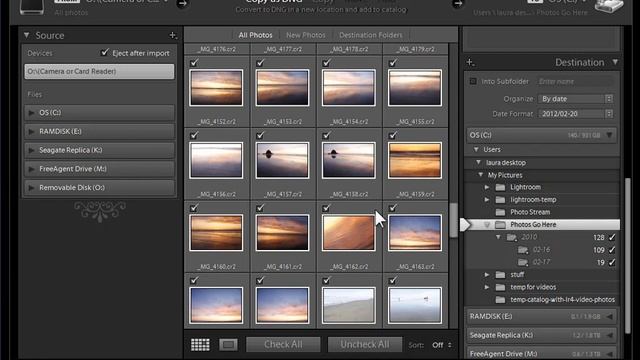This screenshot has height=360, width=640.
Task: Click the temp-catalog-with-lr4-video-photos folder icon
Action: pos(500,300)
